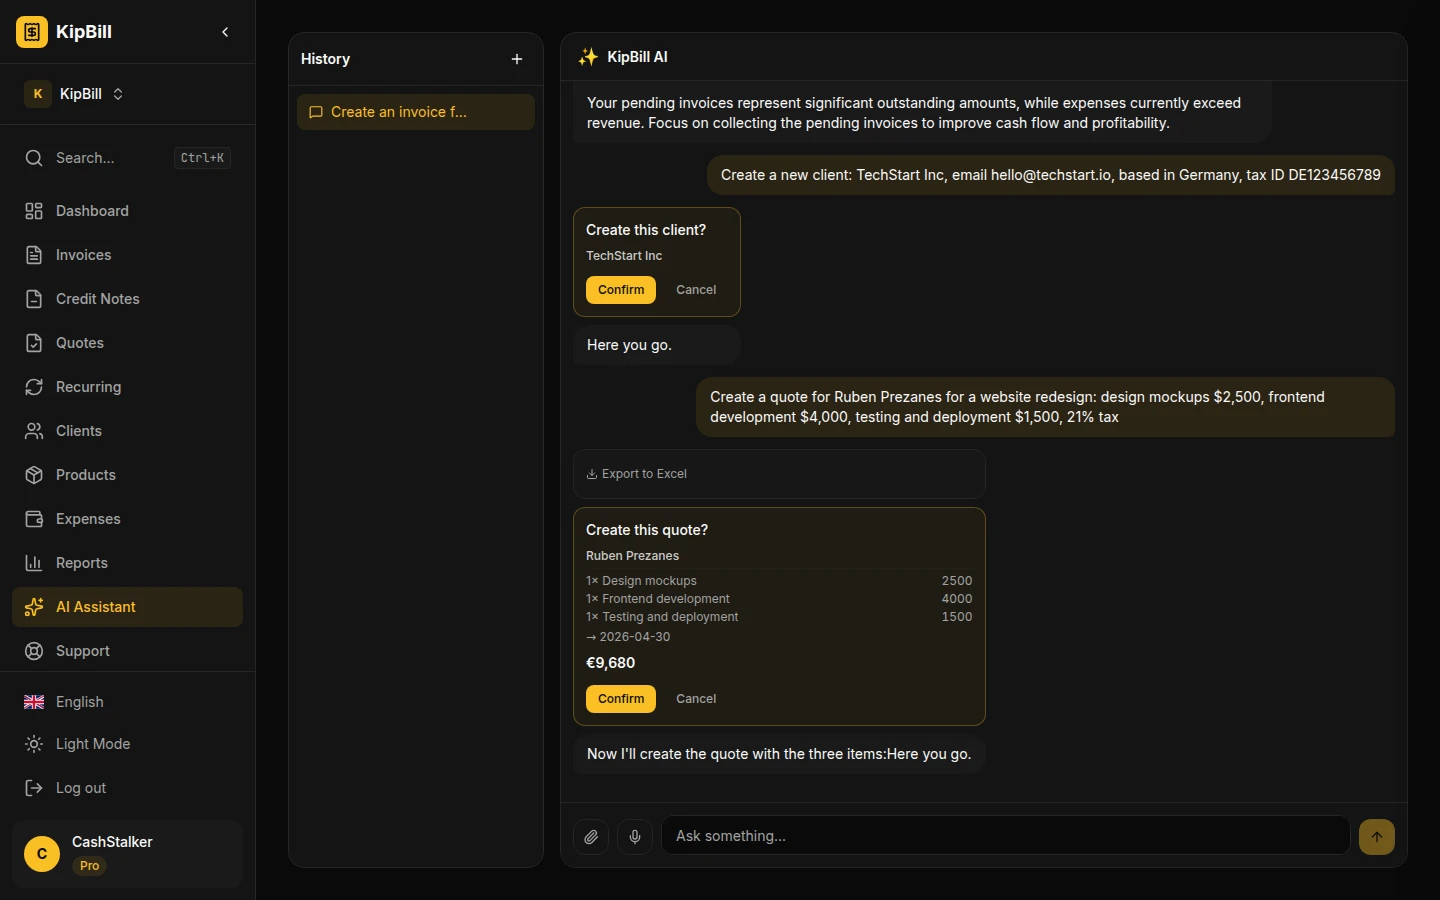This screenshot has height=900, width=1440.
Task: Start a new chat with plus icon
Action: [x=517, y=59]
